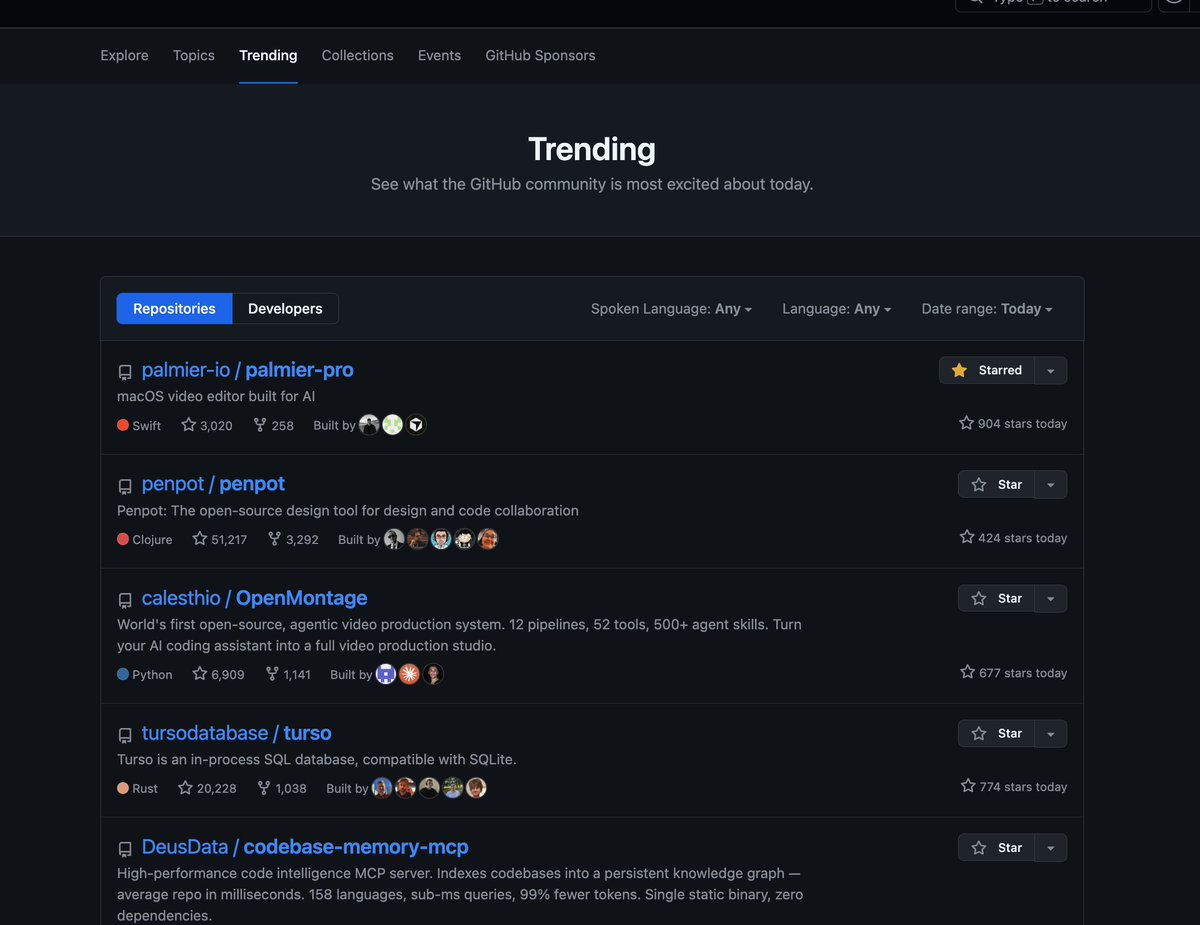Open first contributor avatar of OpenMontage

point(386,674)
